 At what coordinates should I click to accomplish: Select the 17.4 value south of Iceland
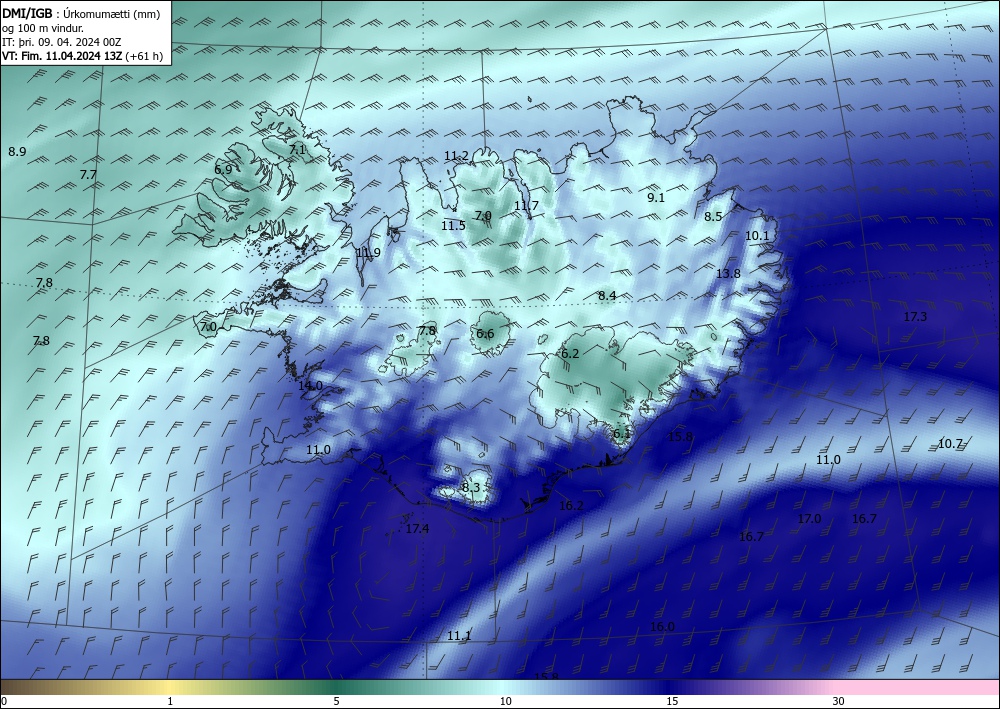[417, 529]
